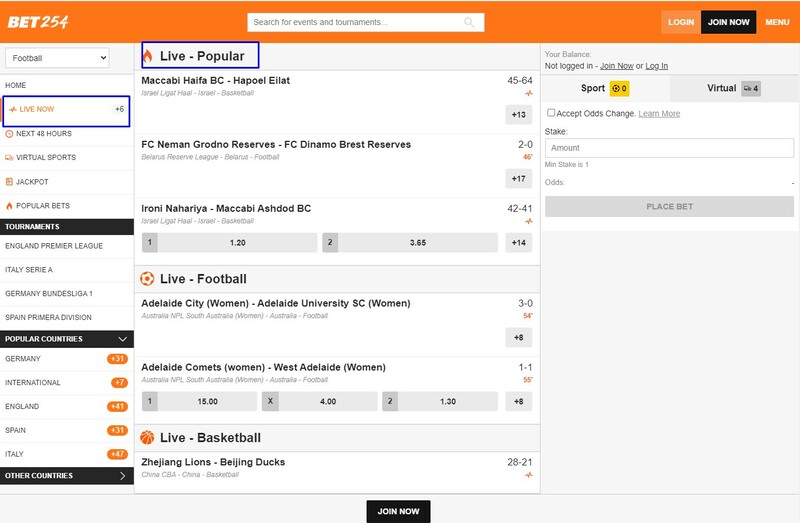This screenshot has width=800, height=523.
Task: Switch to the Virtual betslip tab
Action: (734, 88)
